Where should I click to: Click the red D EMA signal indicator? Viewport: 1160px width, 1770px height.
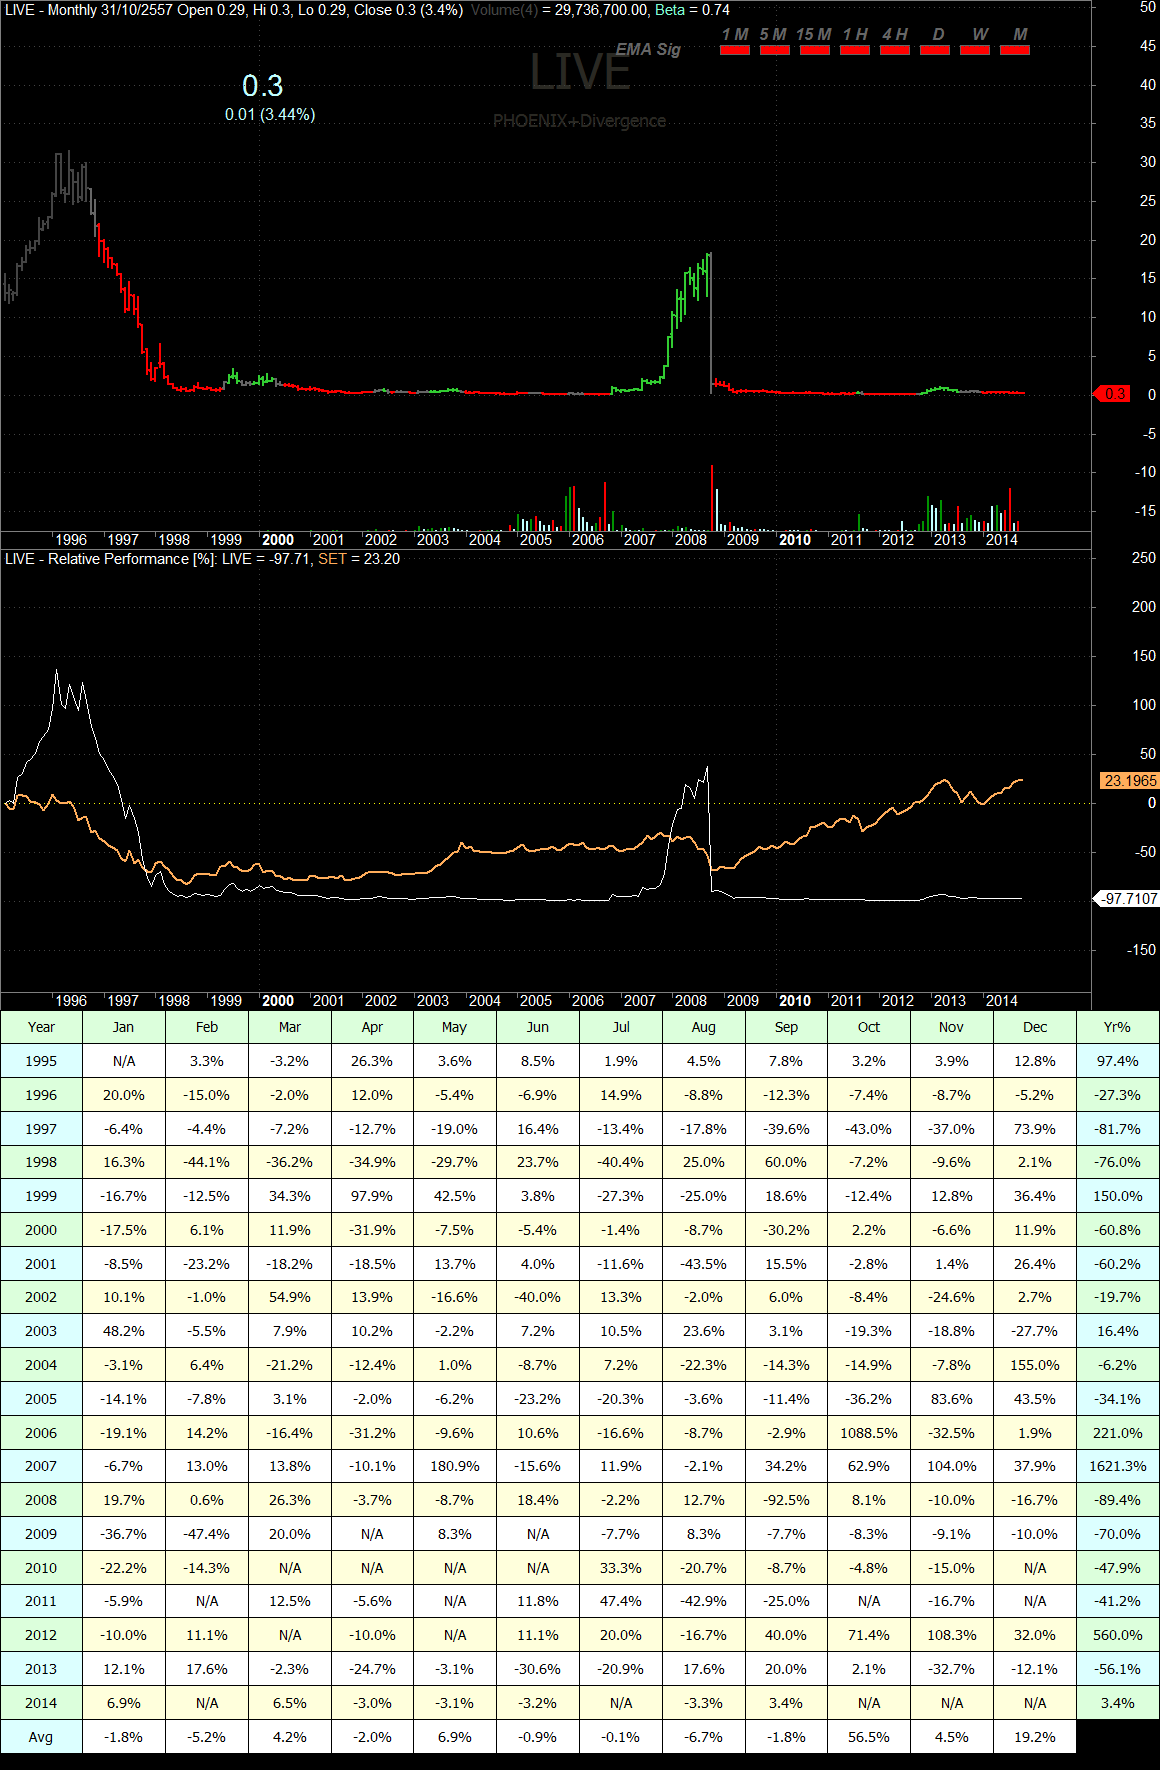(935, 50)
